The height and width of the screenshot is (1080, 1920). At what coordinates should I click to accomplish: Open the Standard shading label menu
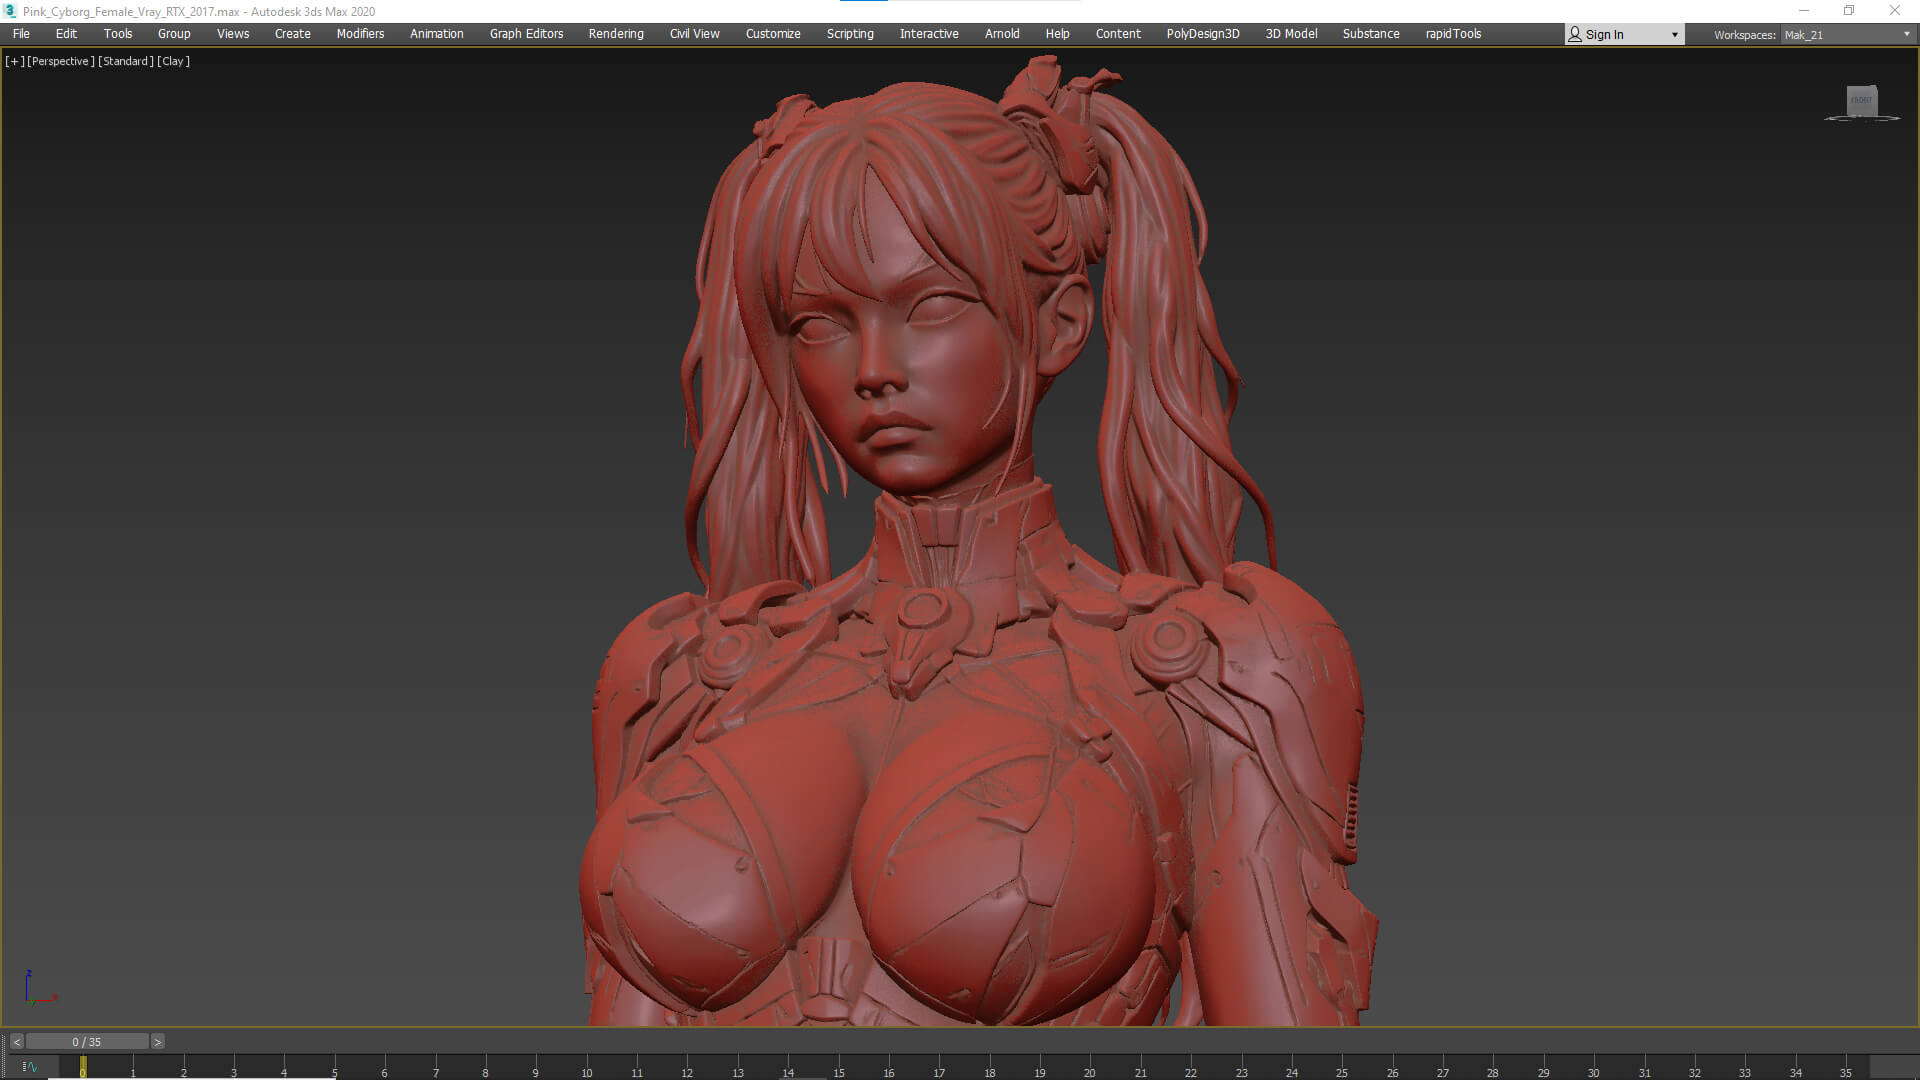pos(126,61)
